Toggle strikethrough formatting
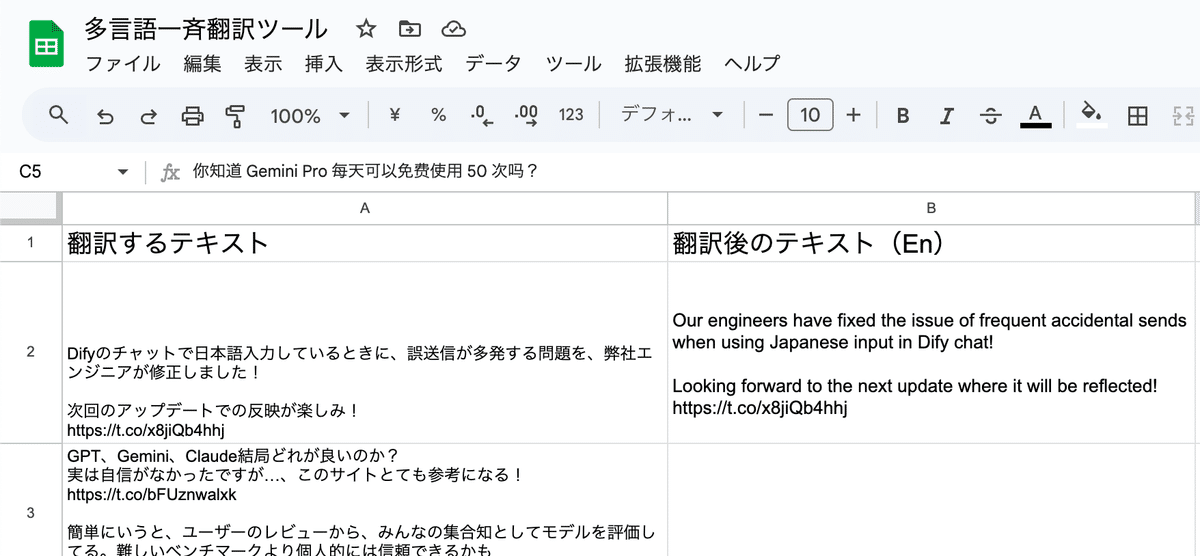 click(991, 116)
